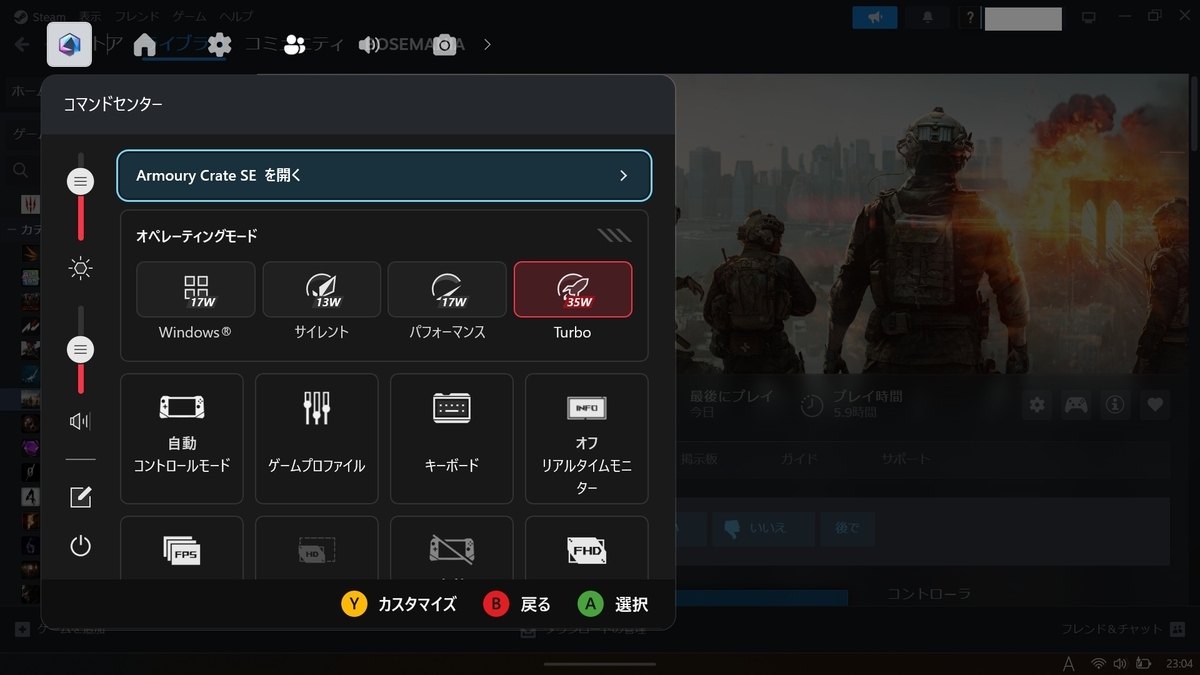1200x675 pixels.
Task: Open the ゲームプロファイル tile
Action: 317,438
